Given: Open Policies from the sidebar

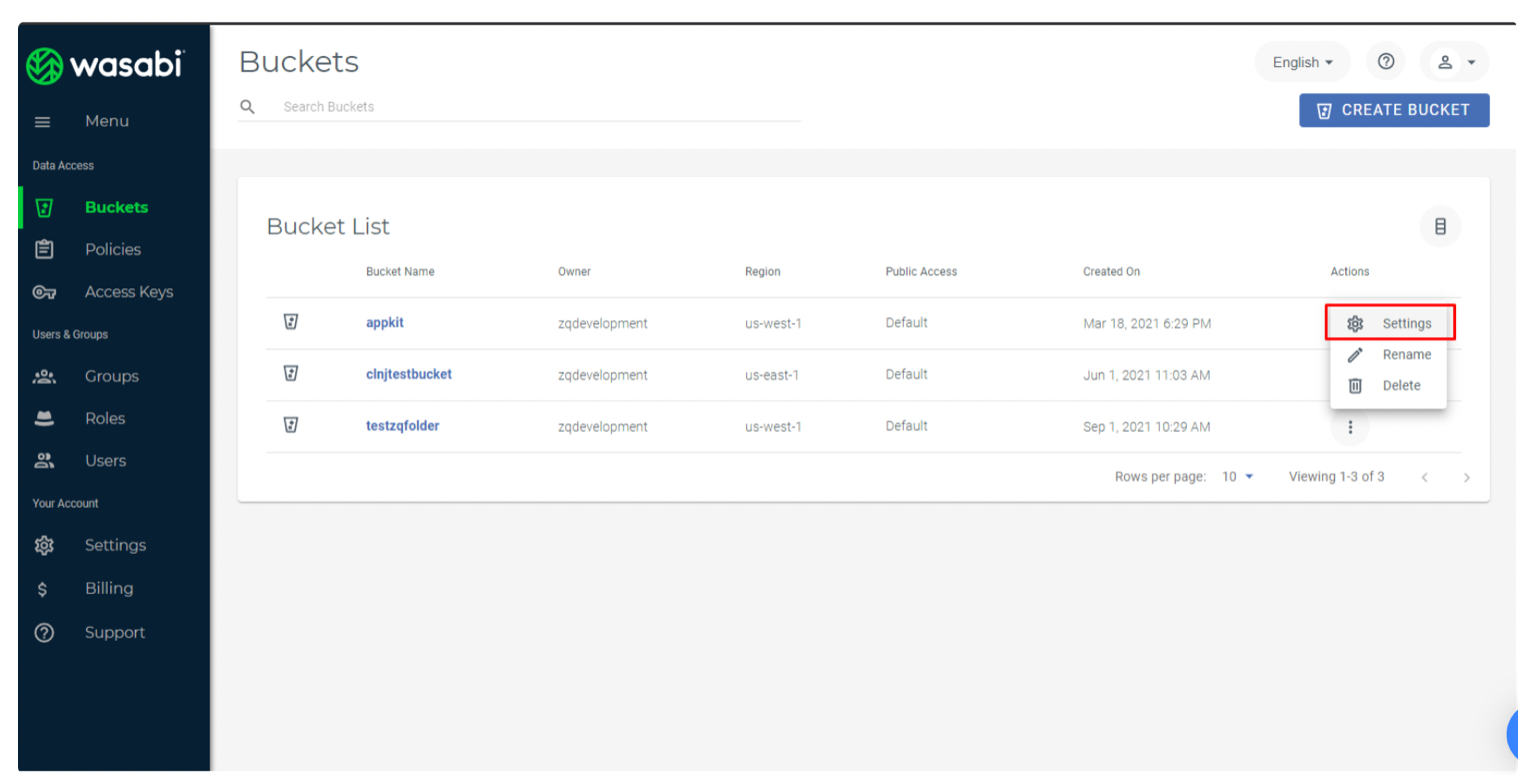Looking at the screenshot, I should coord(112,249).
